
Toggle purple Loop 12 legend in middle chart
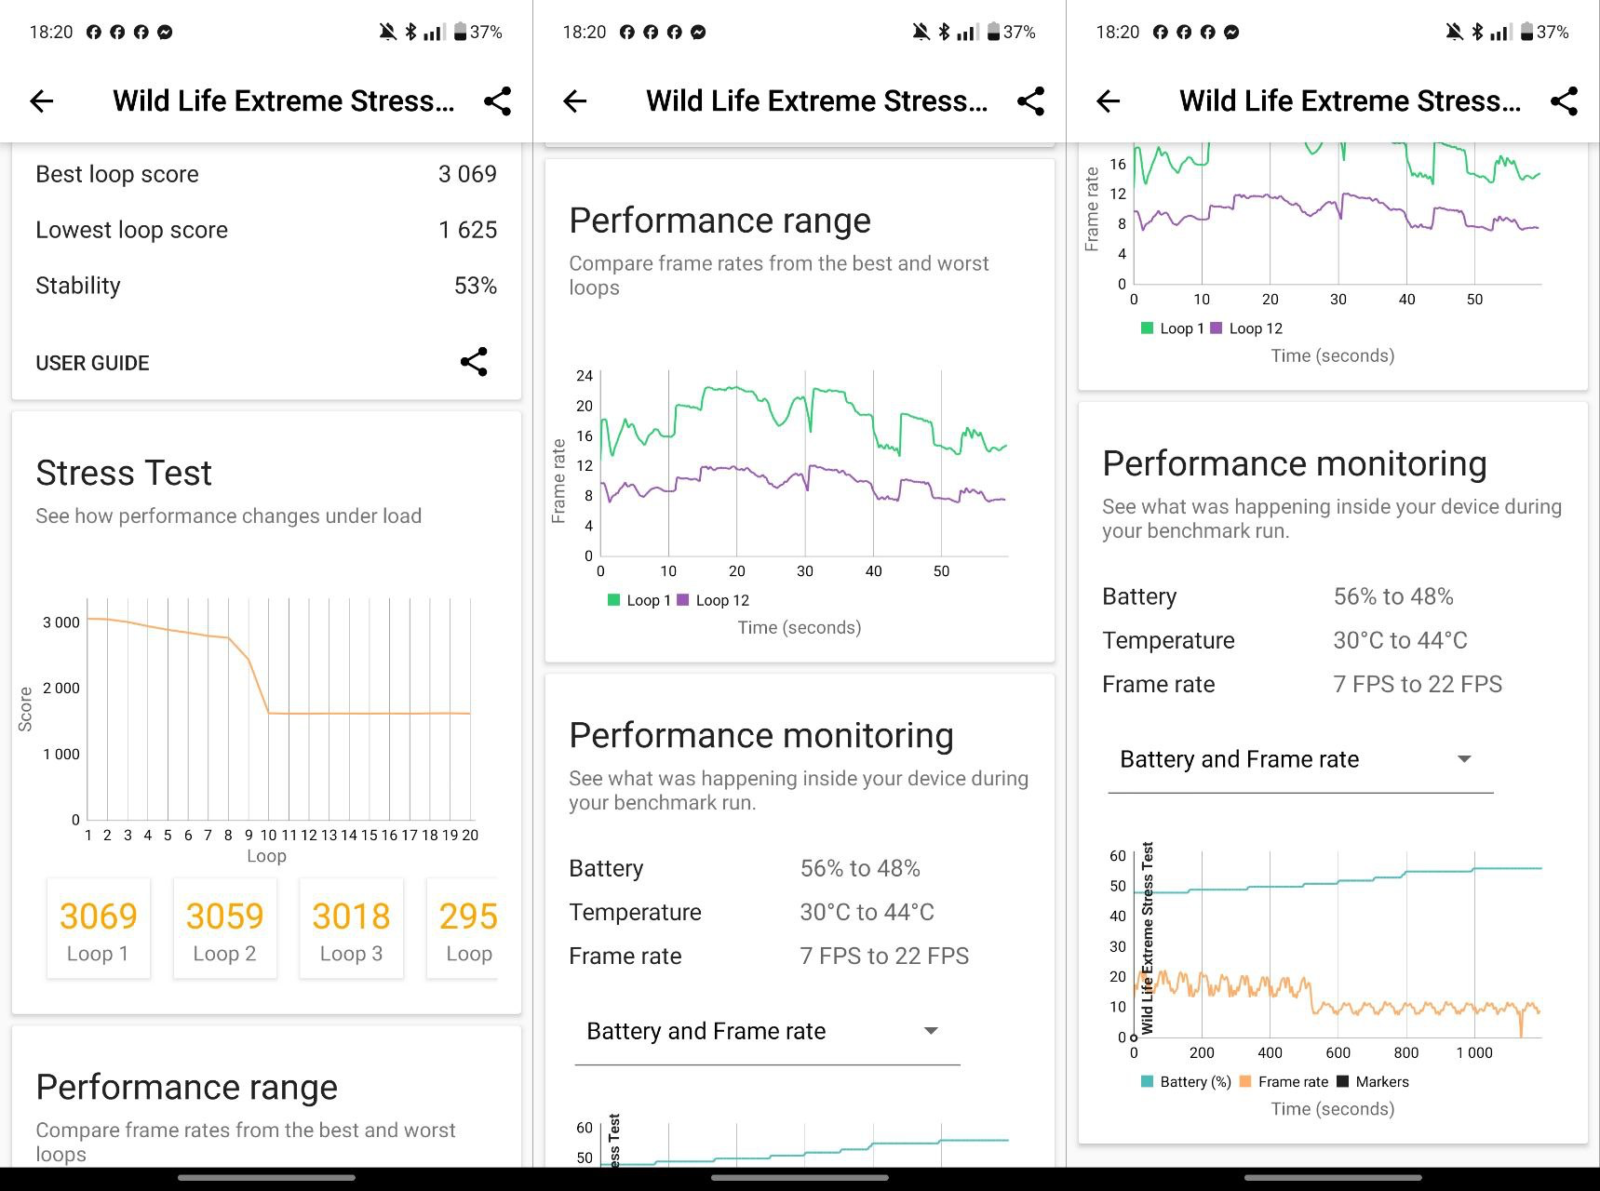pyautogui.click(x=713, y=600)
